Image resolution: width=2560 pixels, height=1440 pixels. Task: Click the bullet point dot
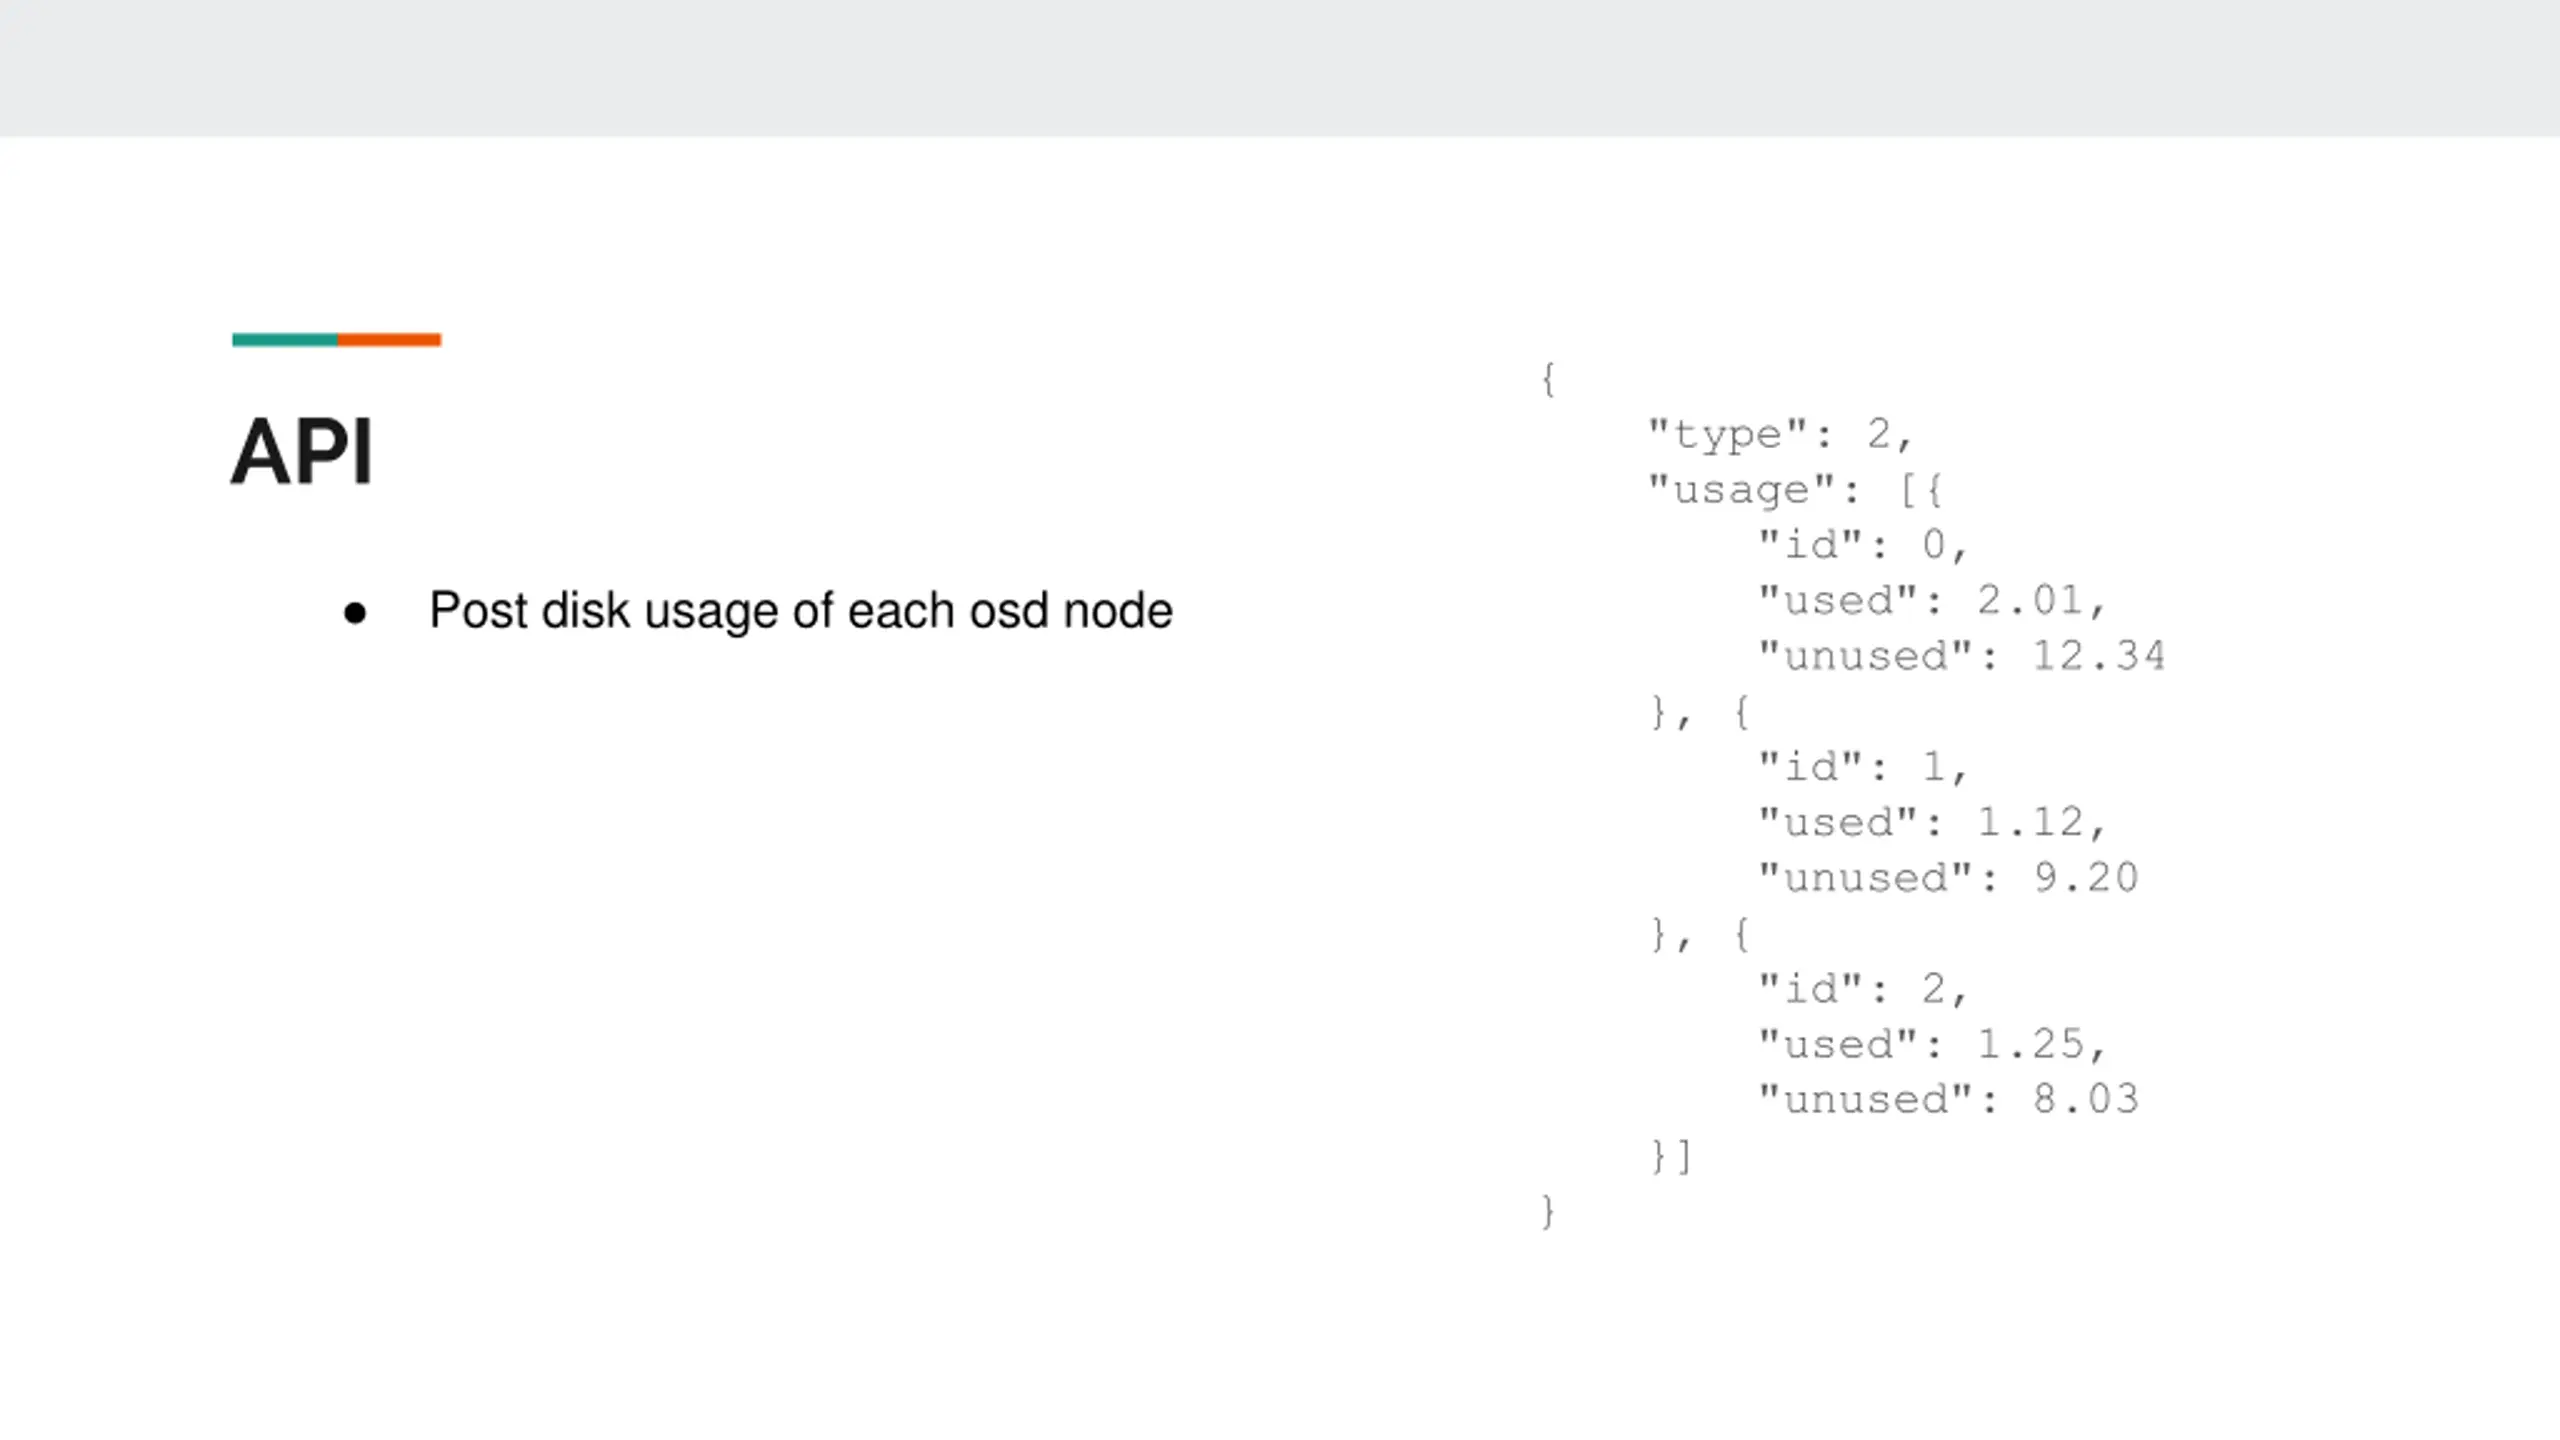tap(354, 612)
